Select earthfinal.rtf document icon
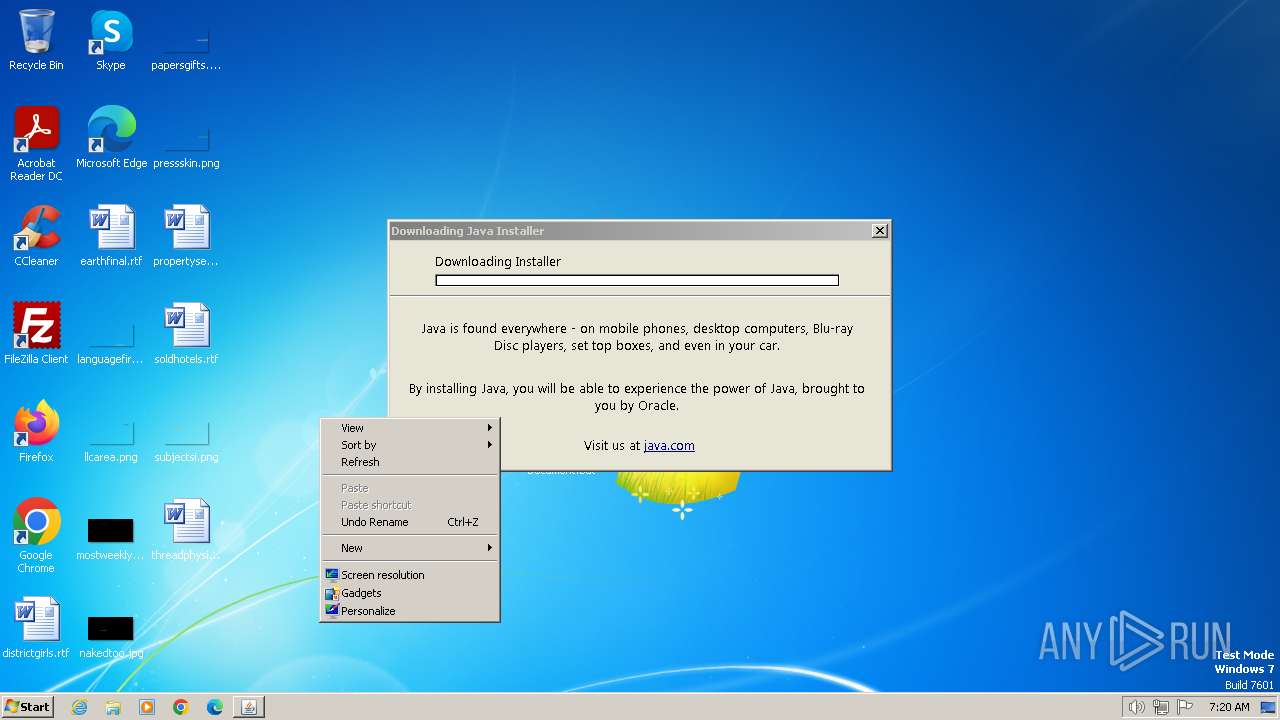The width and height of the screenshot is (1280, 720). click(111, 236)
